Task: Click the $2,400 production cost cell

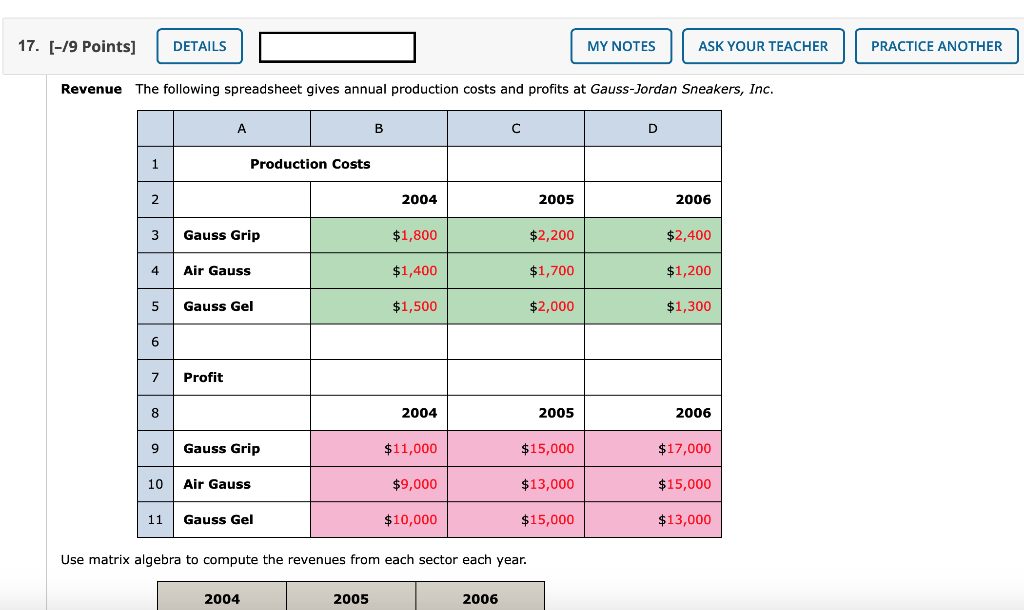Action: 653,235
